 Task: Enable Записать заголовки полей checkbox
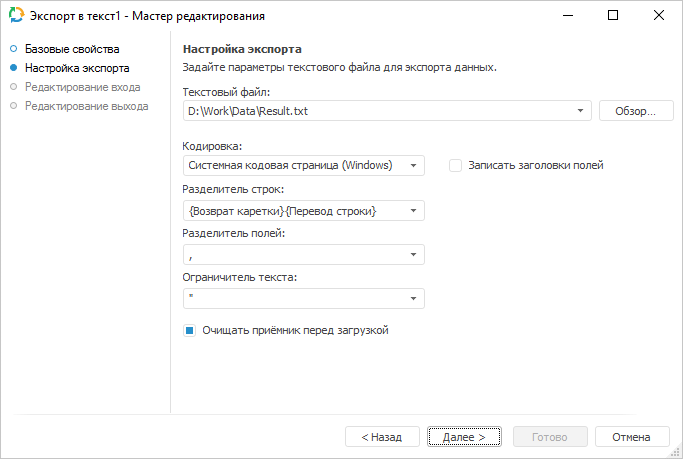(x=456, y=165)
